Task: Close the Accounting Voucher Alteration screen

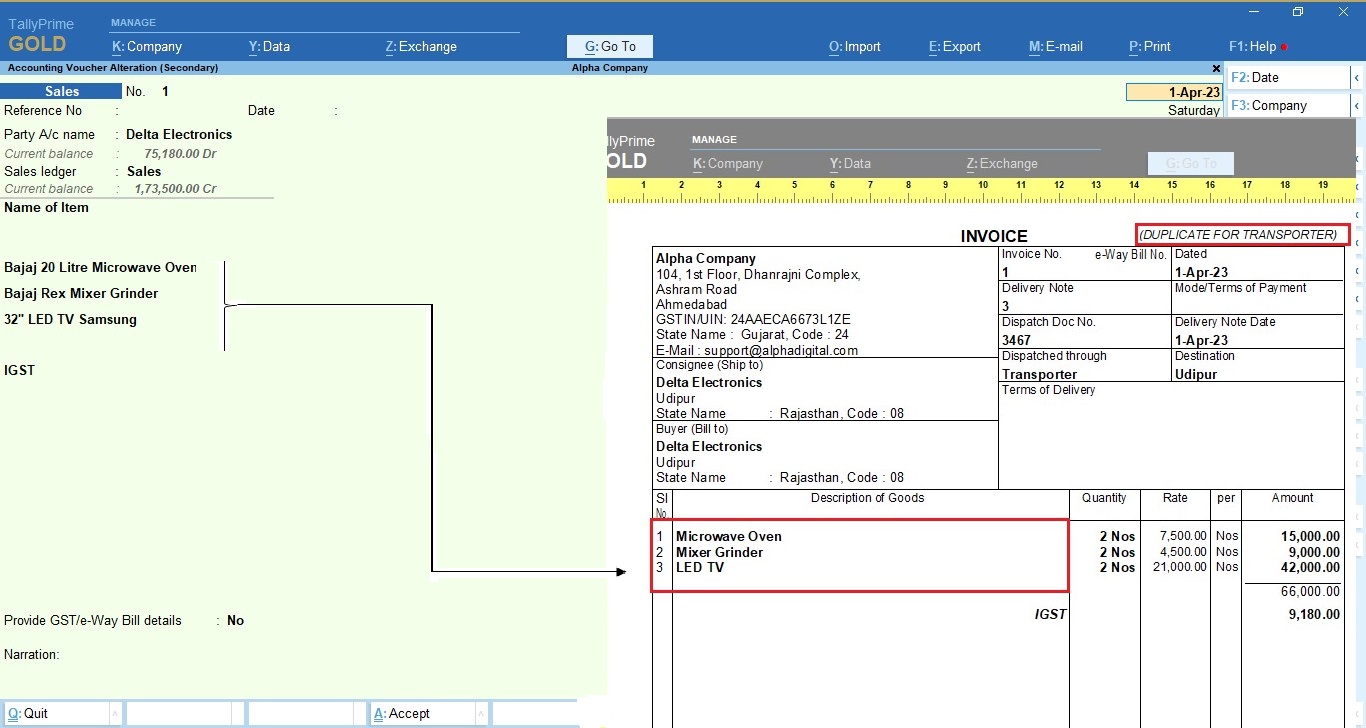Action: (x=1216, y=68)
